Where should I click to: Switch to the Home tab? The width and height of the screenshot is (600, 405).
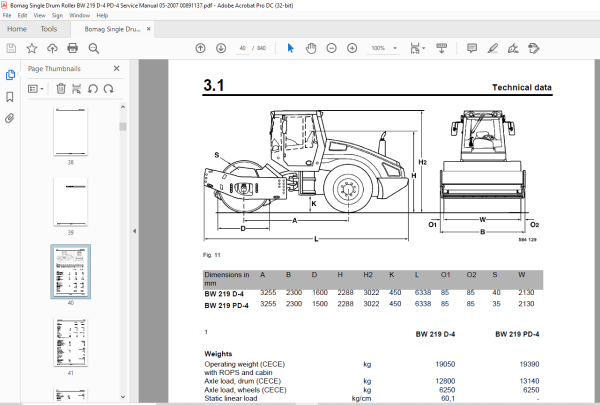(x=17, y=29)
